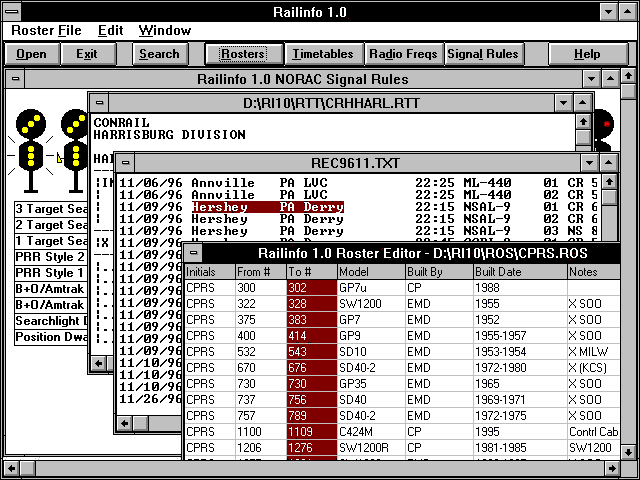
Task: Select the highlighted Hershey PA Derry row
Action: [267, 207]
